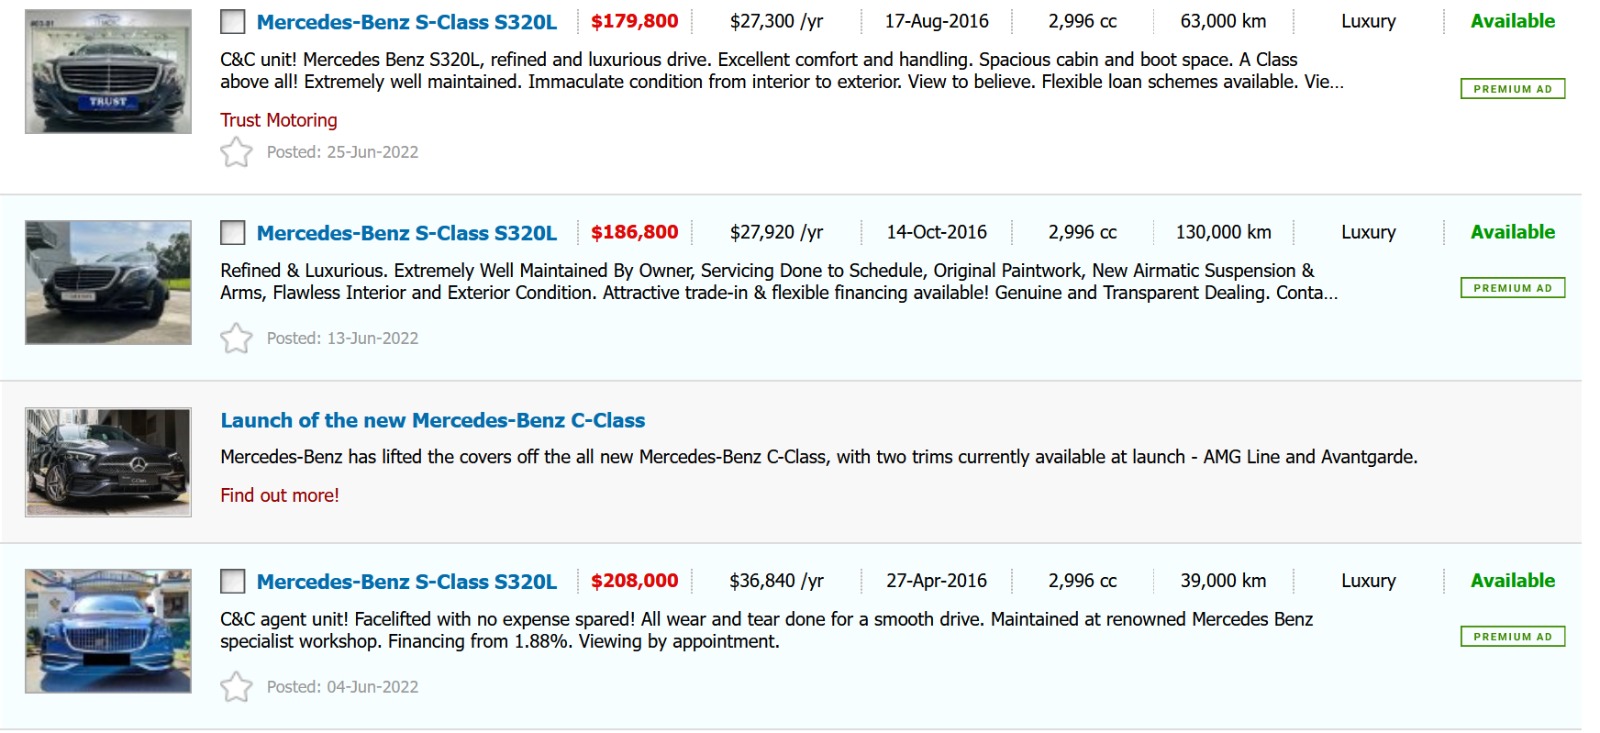Open blue facelifted S320L car photo
The height and width of the screenshot is (733, 1600).
(x=108, y=631)
